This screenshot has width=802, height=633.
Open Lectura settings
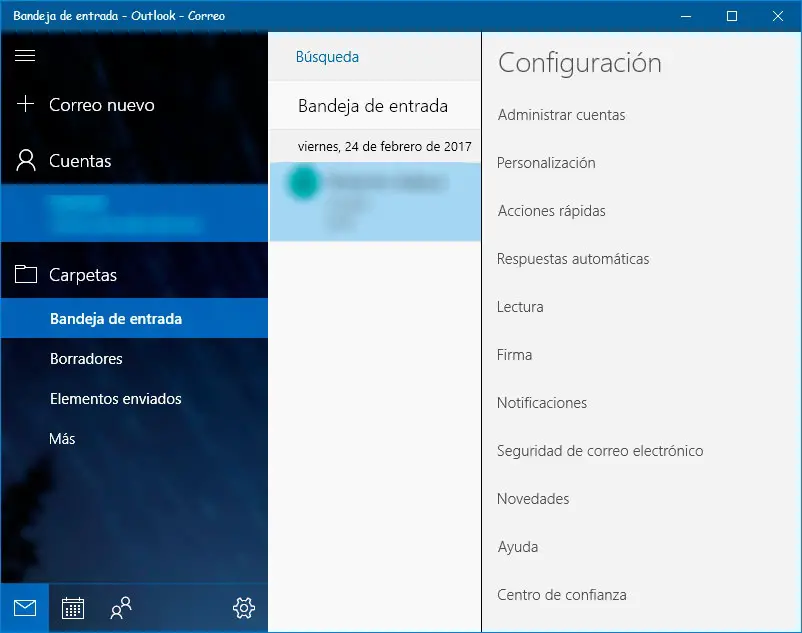(520, 307)
